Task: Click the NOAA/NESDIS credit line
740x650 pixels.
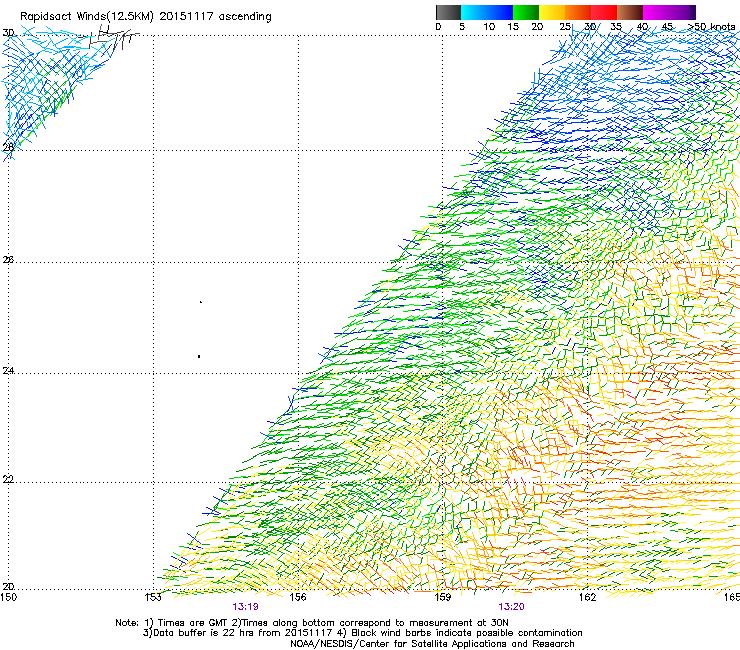Action: pyautogui.click(x=432, y=644)
